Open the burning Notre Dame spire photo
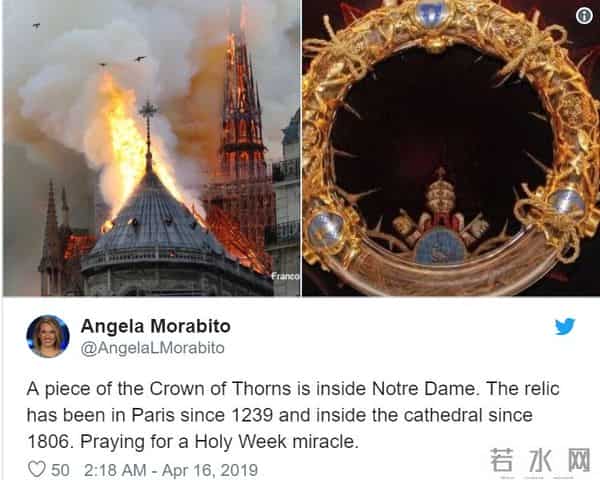The image size is (600, 480). point(152,148)
